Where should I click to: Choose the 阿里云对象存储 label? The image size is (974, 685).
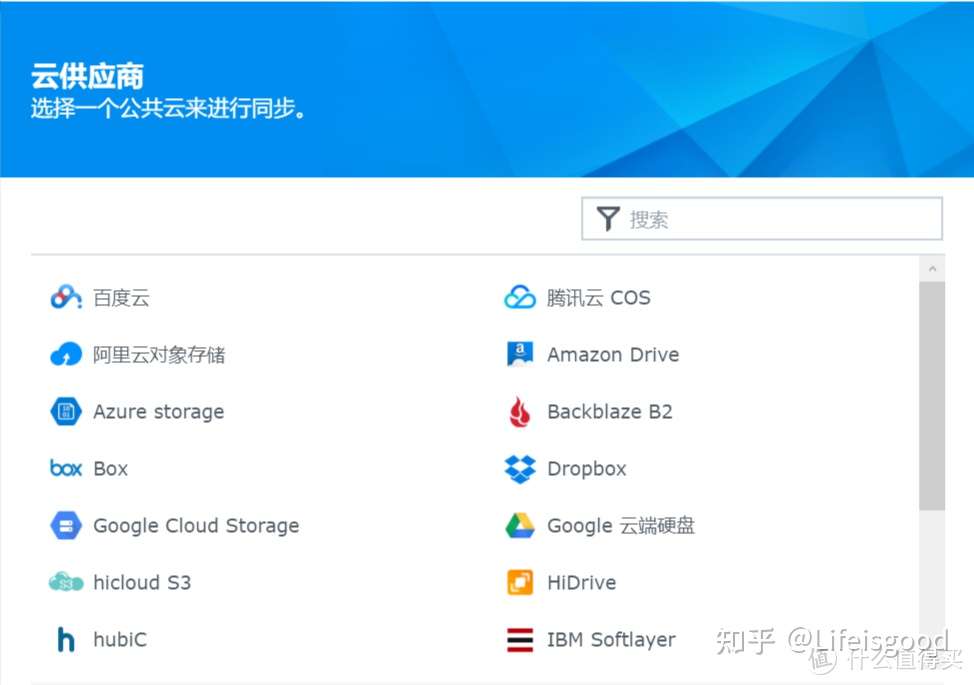coord(160,355)
